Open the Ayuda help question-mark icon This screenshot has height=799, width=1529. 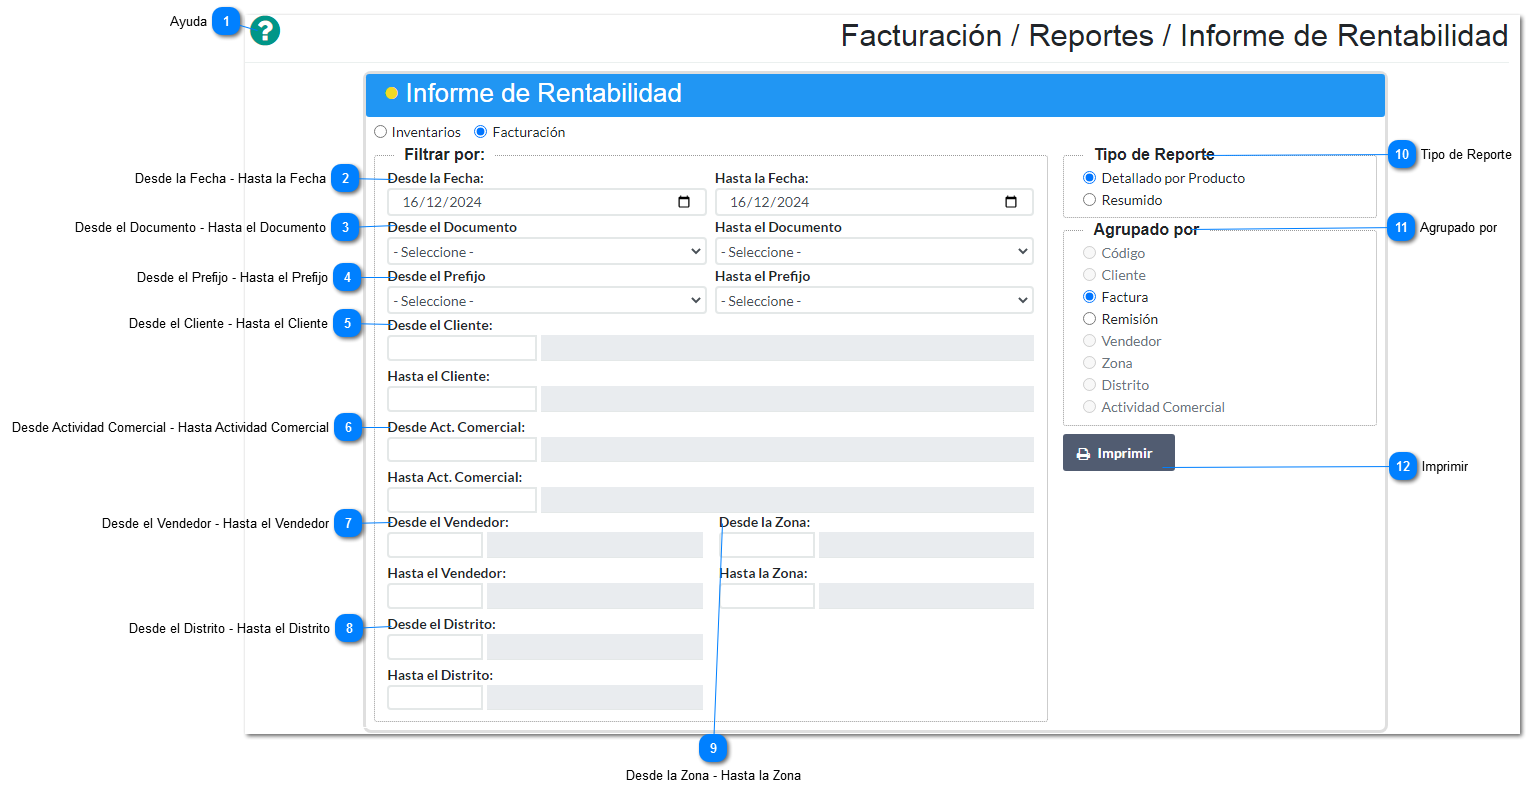coord(265,31)
